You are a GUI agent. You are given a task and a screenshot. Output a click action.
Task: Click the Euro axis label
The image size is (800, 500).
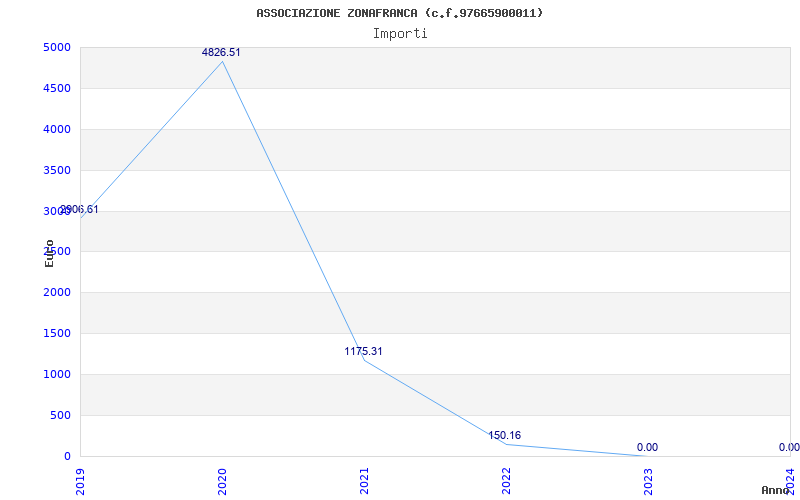[49, 254]
